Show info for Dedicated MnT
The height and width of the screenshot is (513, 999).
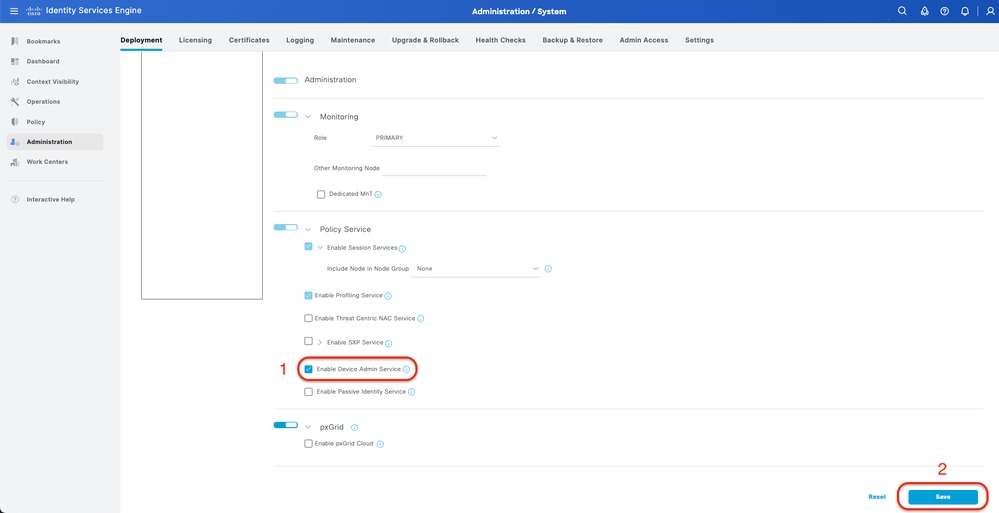(x=378, y=194)
